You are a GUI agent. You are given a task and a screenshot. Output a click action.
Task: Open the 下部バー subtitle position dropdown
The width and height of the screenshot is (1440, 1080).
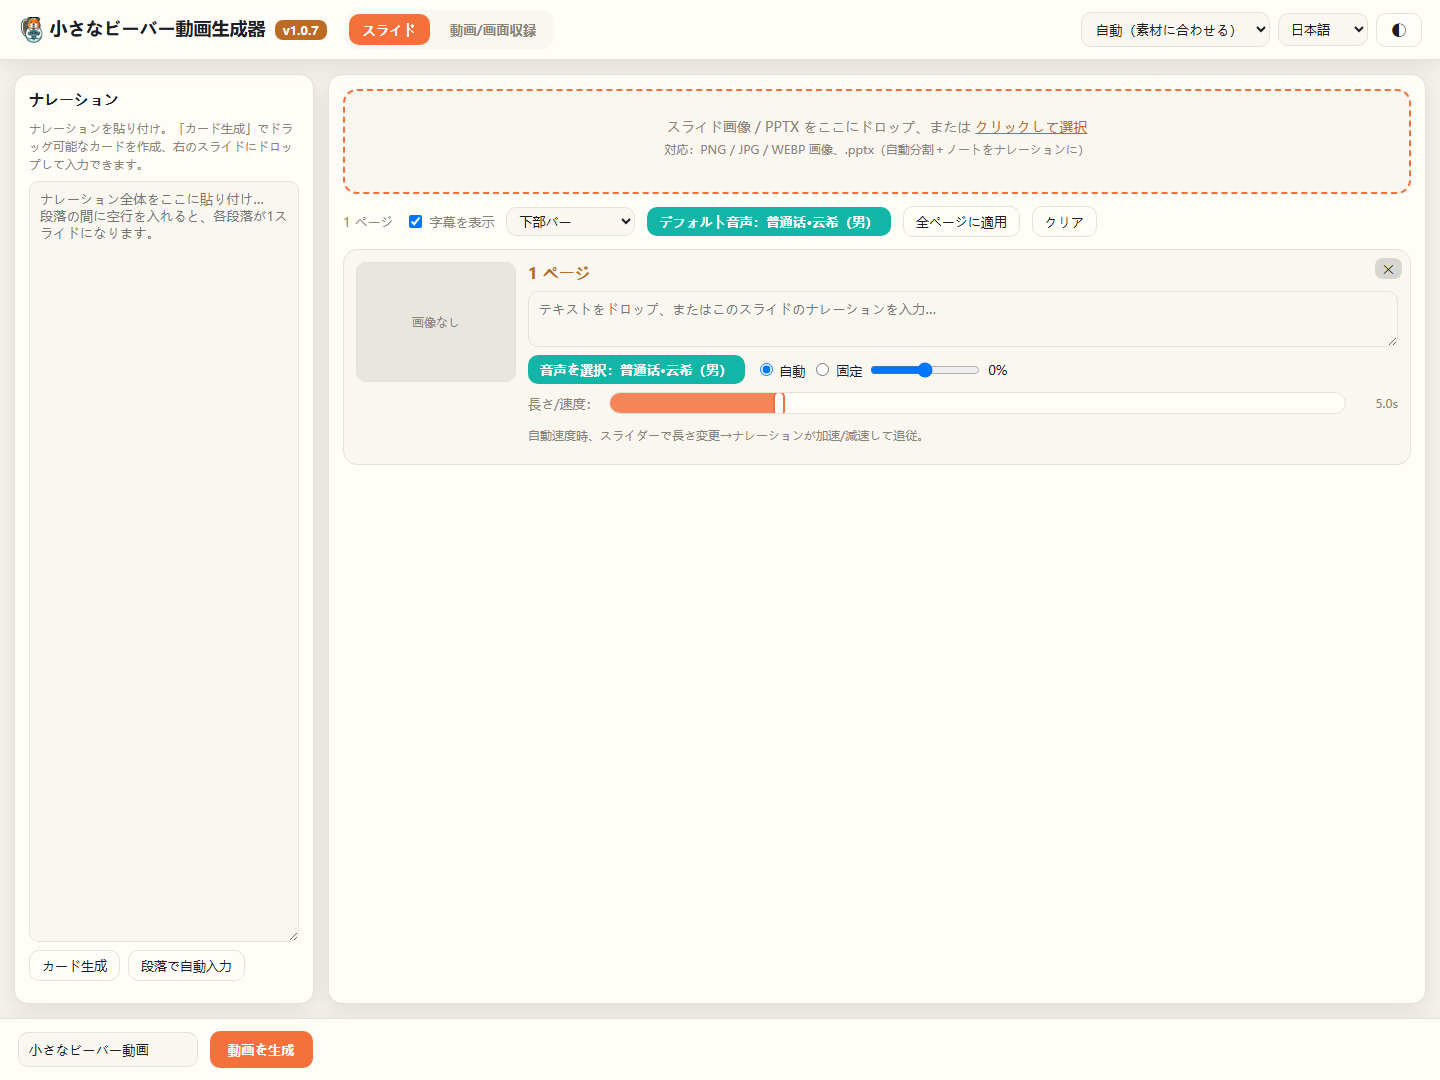571,222
